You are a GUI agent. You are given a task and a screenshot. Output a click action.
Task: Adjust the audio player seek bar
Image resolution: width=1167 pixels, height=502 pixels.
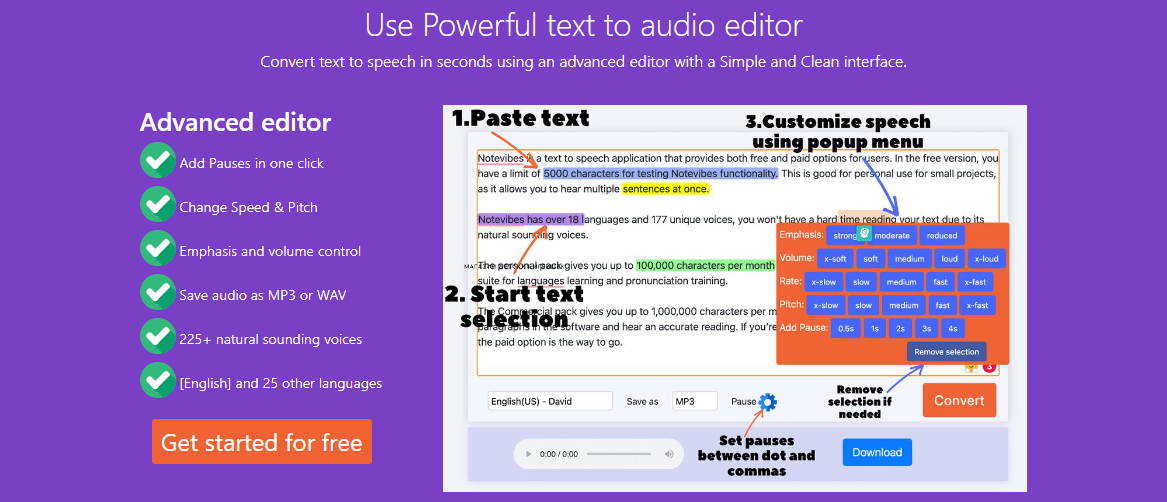619,454
